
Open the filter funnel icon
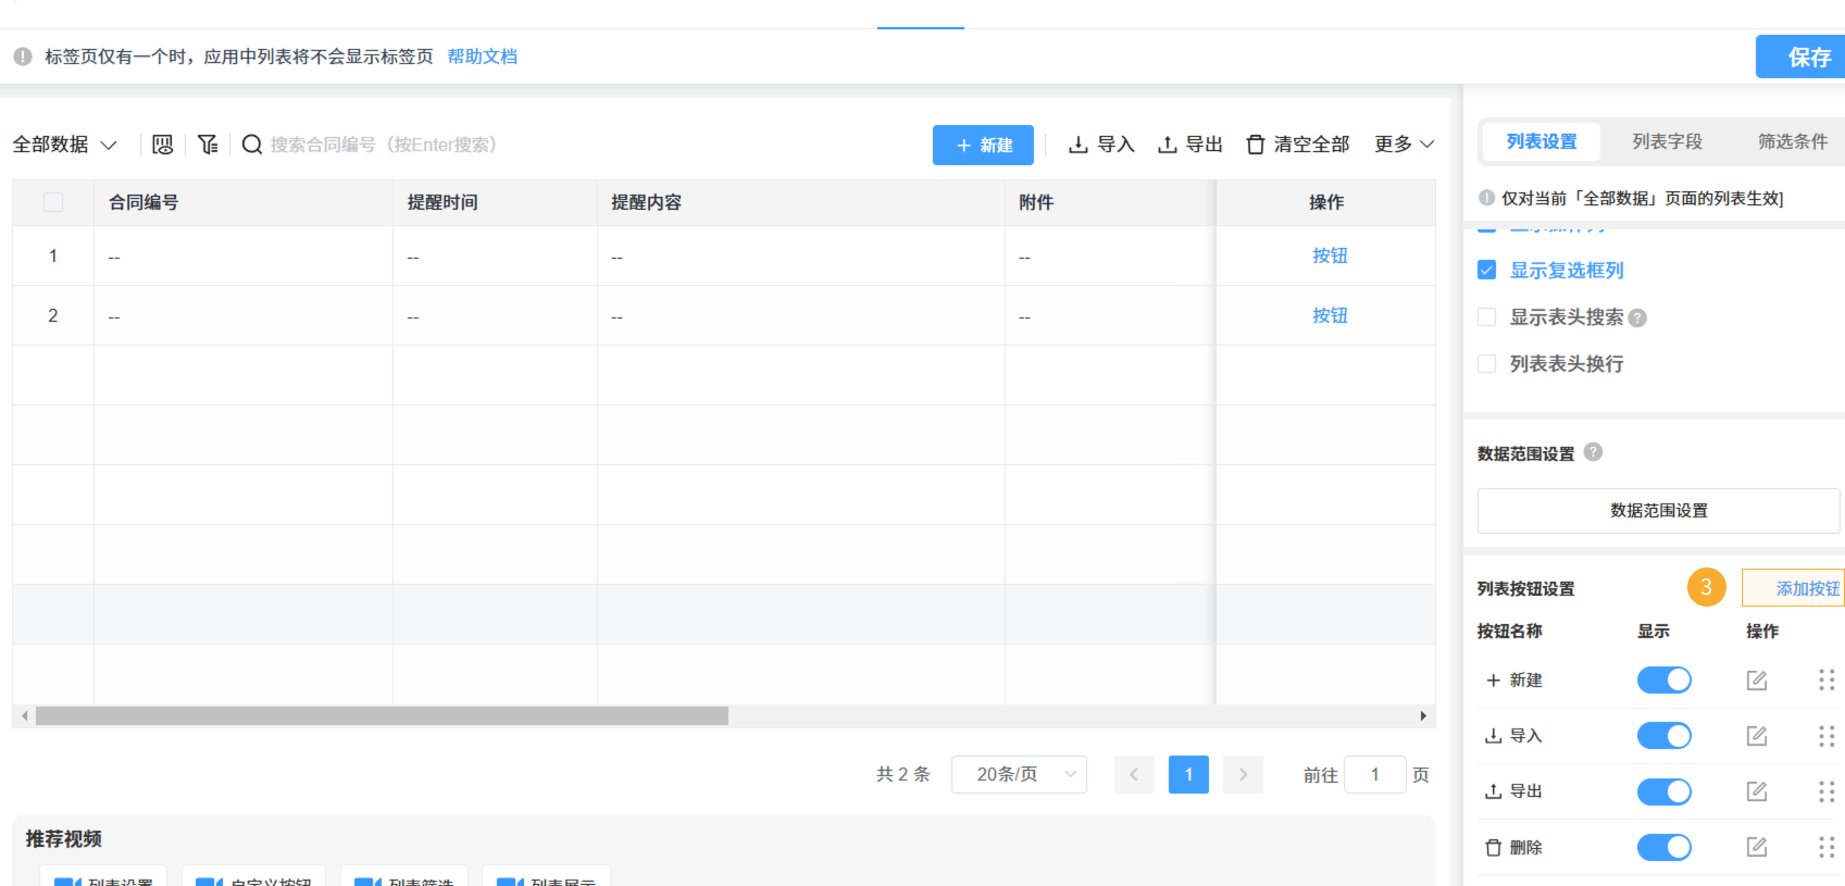click(208, 145)
